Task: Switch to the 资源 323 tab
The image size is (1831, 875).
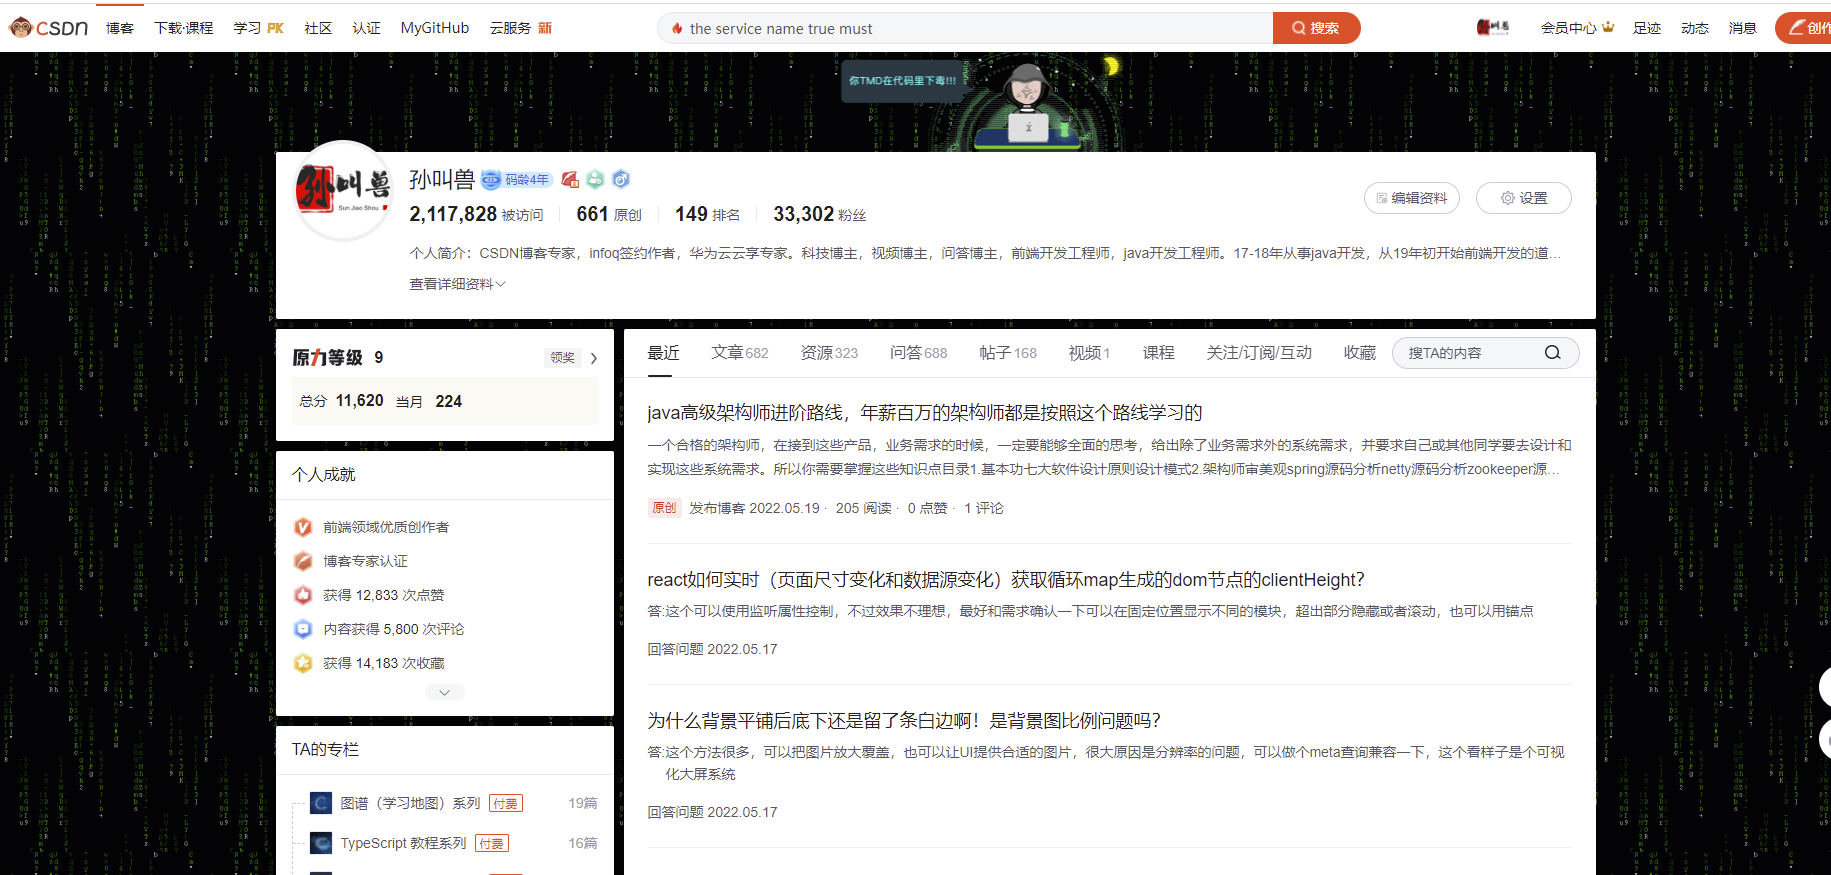Action: (x=829, y=353)
